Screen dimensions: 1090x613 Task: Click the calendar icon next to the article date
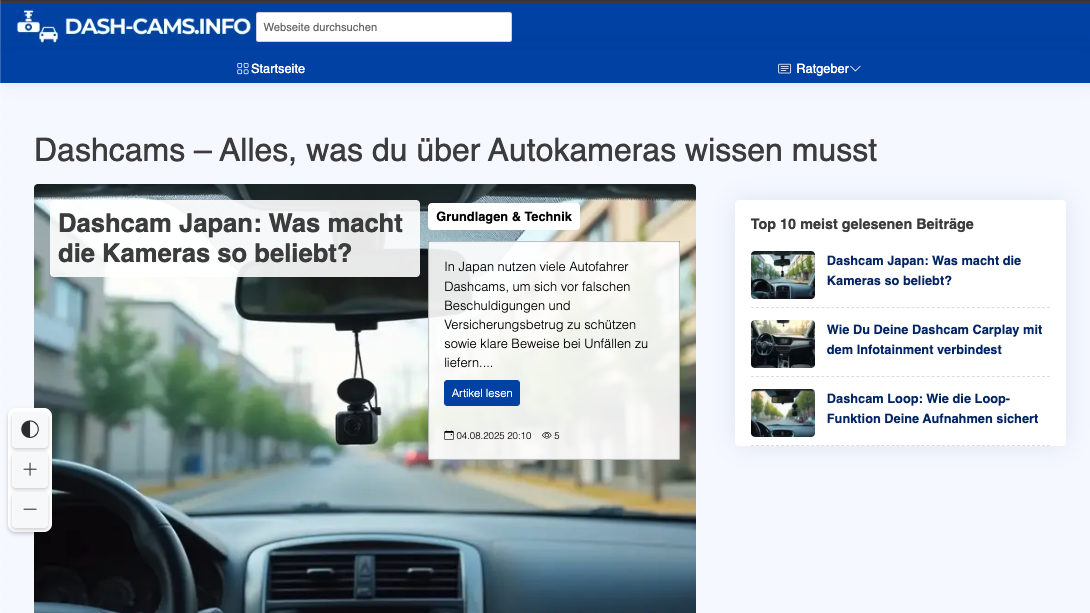(449, 435)
